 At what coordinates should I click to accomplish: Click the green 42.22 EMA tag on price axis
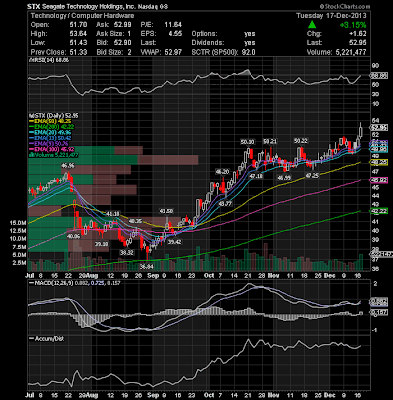(379, 211)
